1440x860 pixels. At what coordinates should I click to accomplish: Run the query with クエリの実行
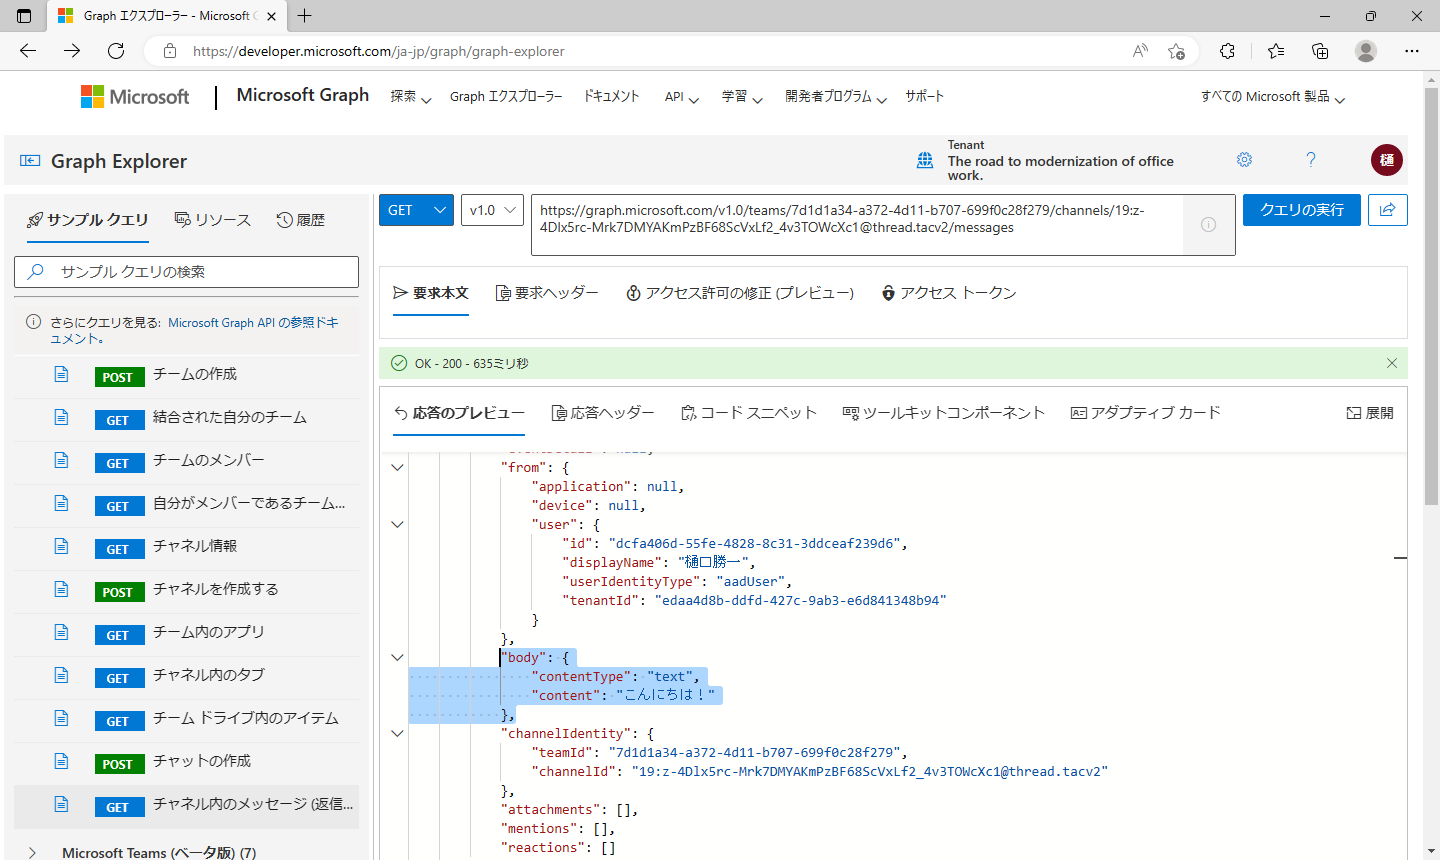(1302, 210)
